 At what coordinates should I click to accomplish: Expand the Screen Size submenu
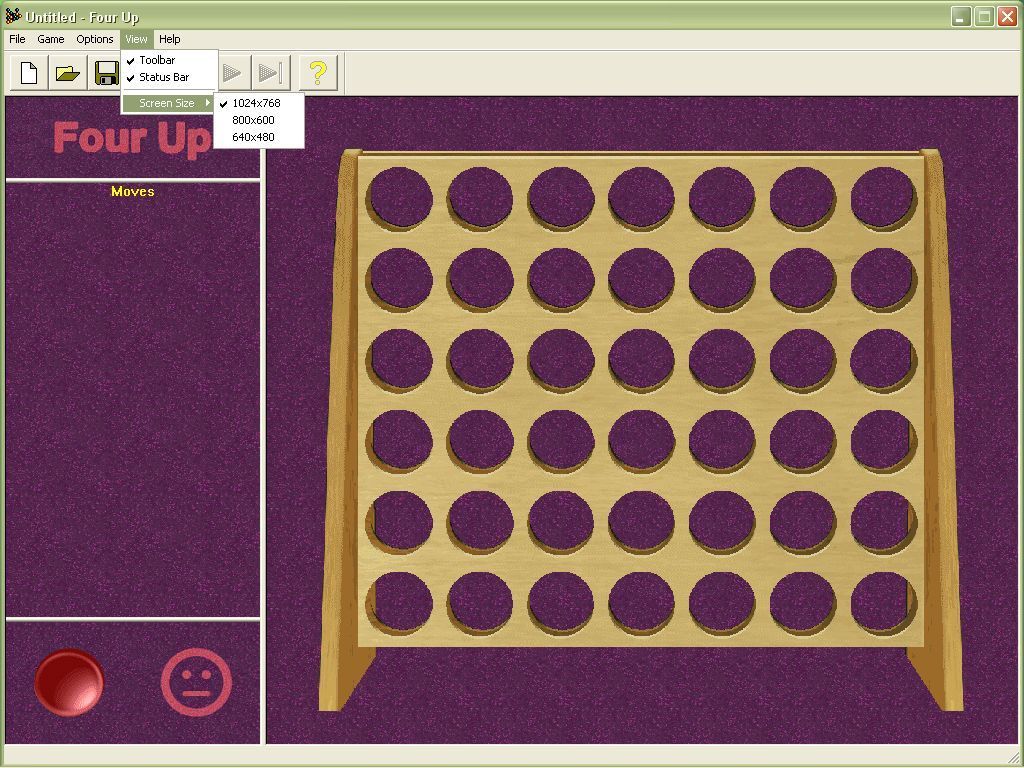(x=167, y=102)
